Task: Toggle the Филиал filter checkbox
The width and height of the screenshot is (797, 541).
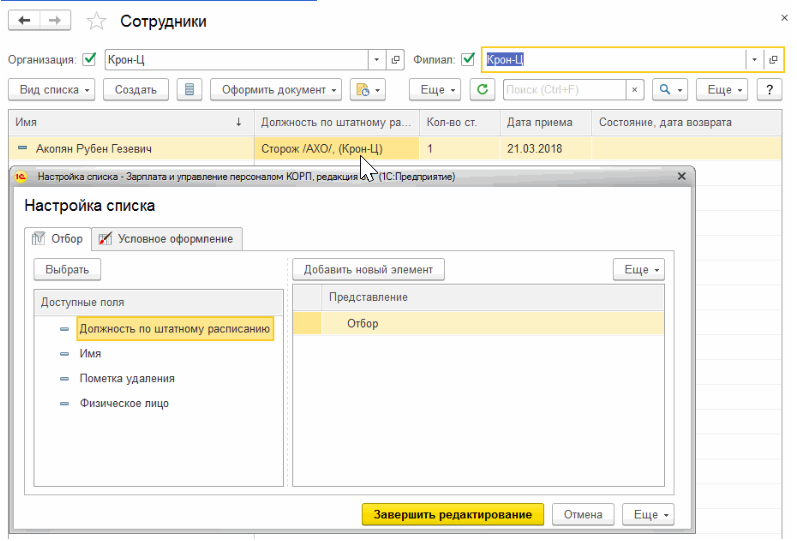Action: coord(468,59)
